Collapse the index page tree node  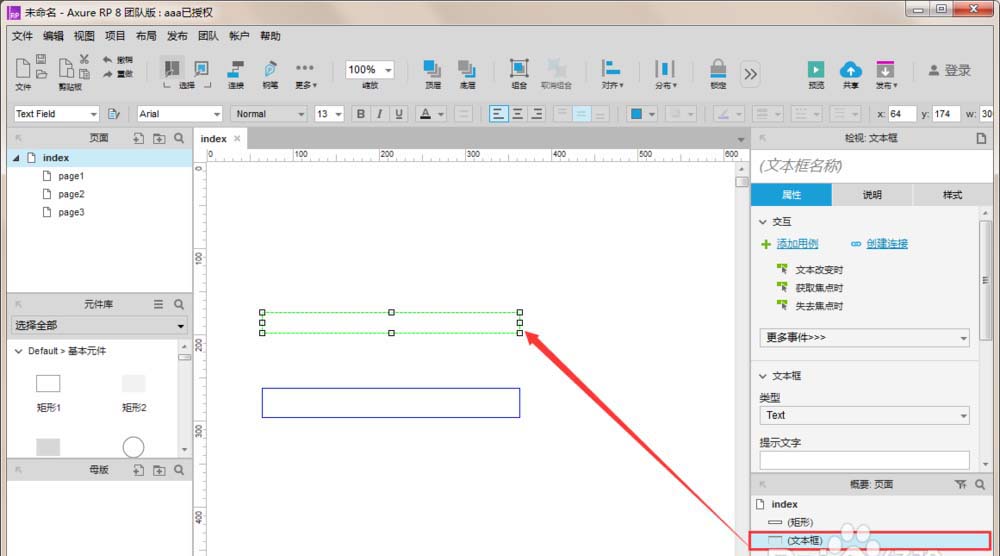17,157
